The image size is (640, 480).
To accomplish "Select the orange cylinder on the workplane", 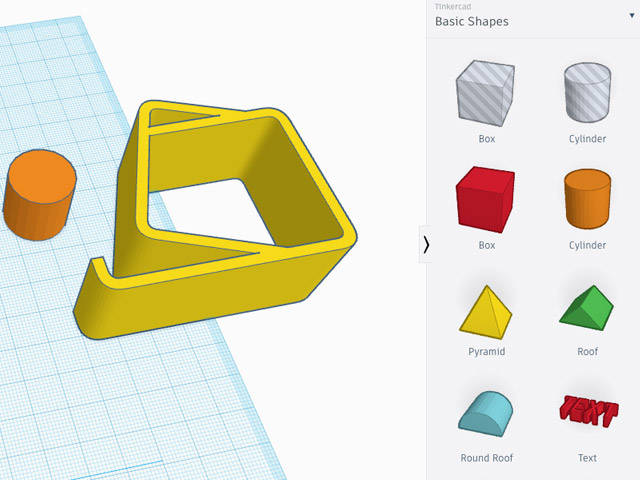I will [x=40, y=197].
